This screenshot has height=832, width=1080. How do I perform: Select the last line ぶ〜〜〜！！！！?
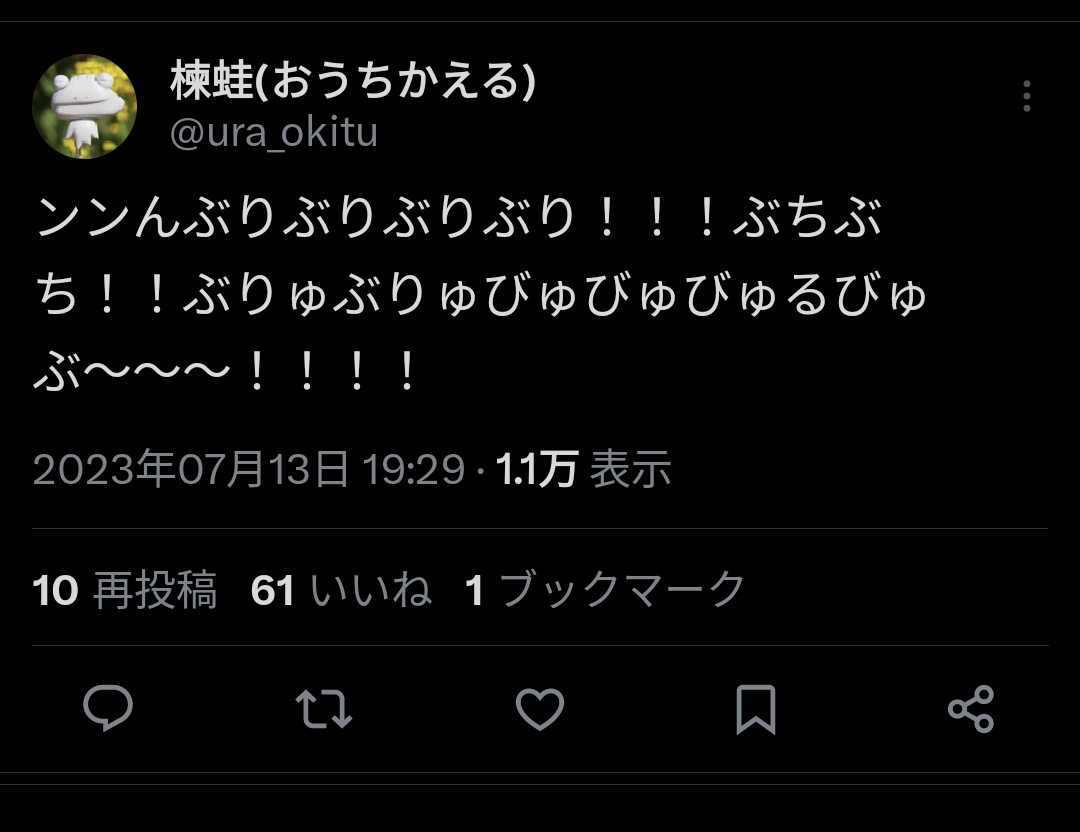(225, 372)
